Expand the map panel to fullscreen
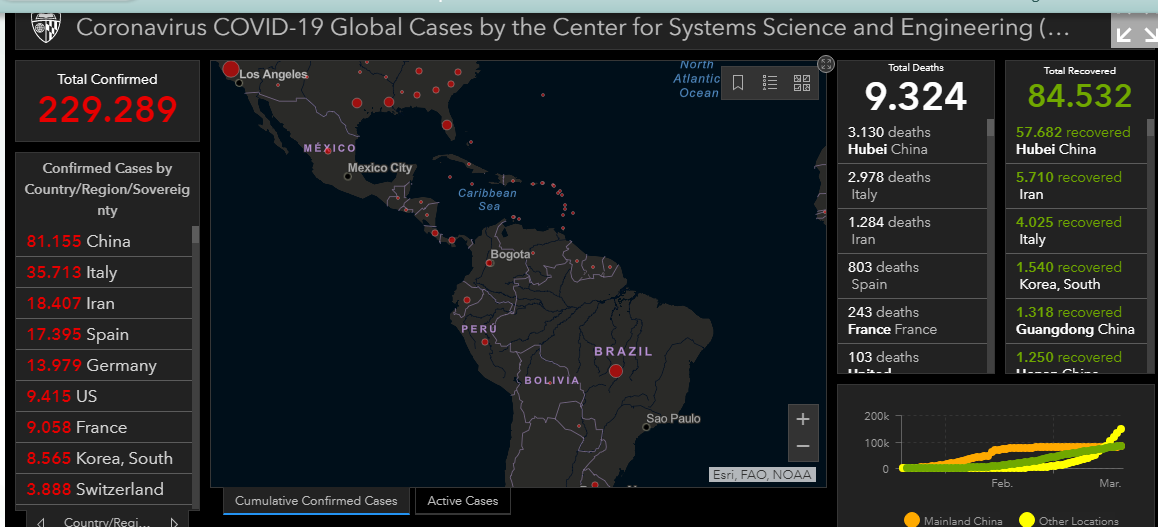Viewport: 1158px width, 527px height. tap(826, 64)
